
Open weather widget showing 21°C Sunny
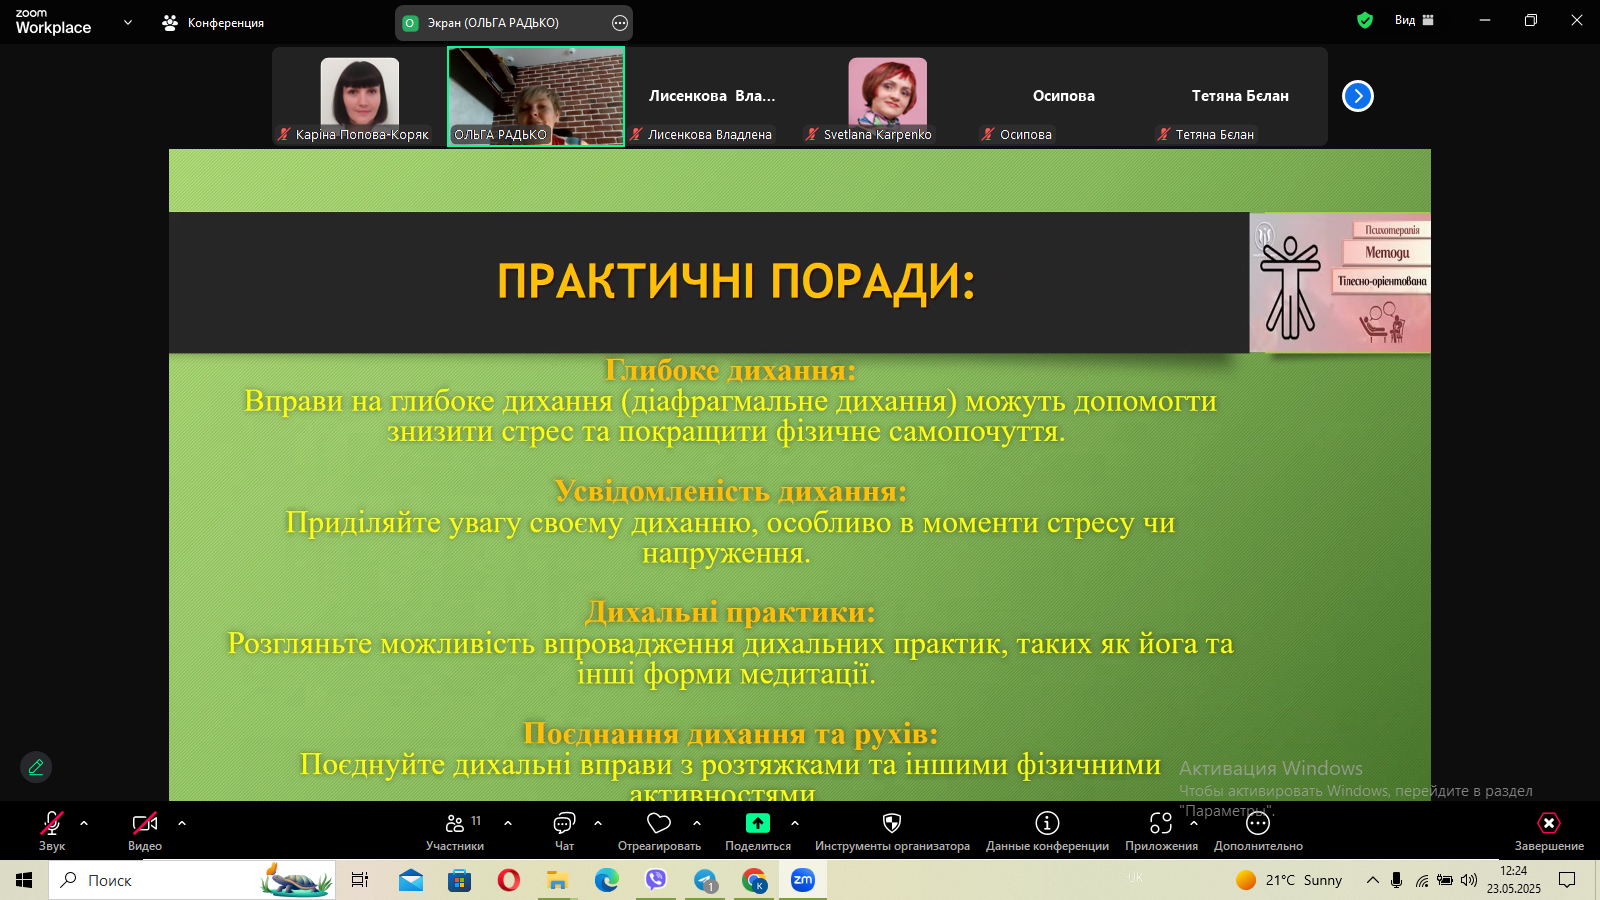(1290, 880)
